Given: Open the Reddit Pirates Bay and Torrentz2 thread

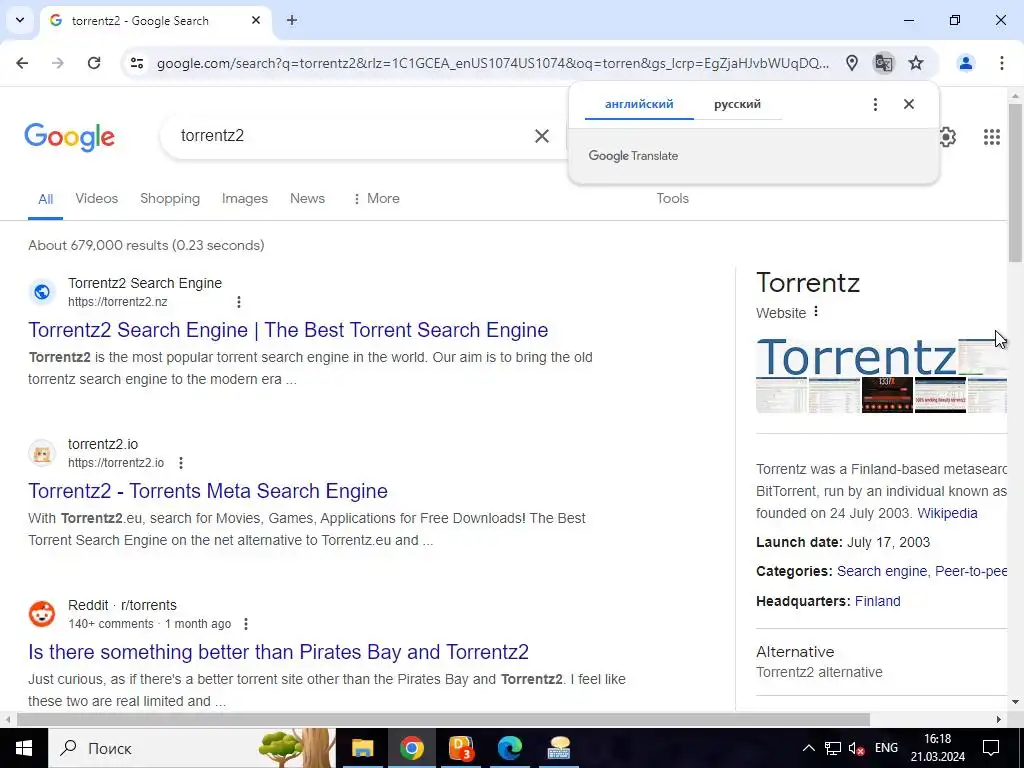Looking at the screenshot, I should click(278, 652).
